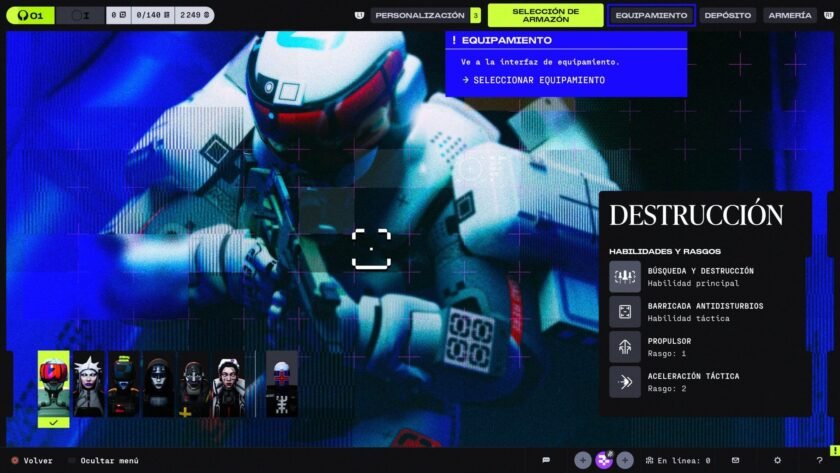
Task: Toggle Ocultar menú
Action: [103, 461]
